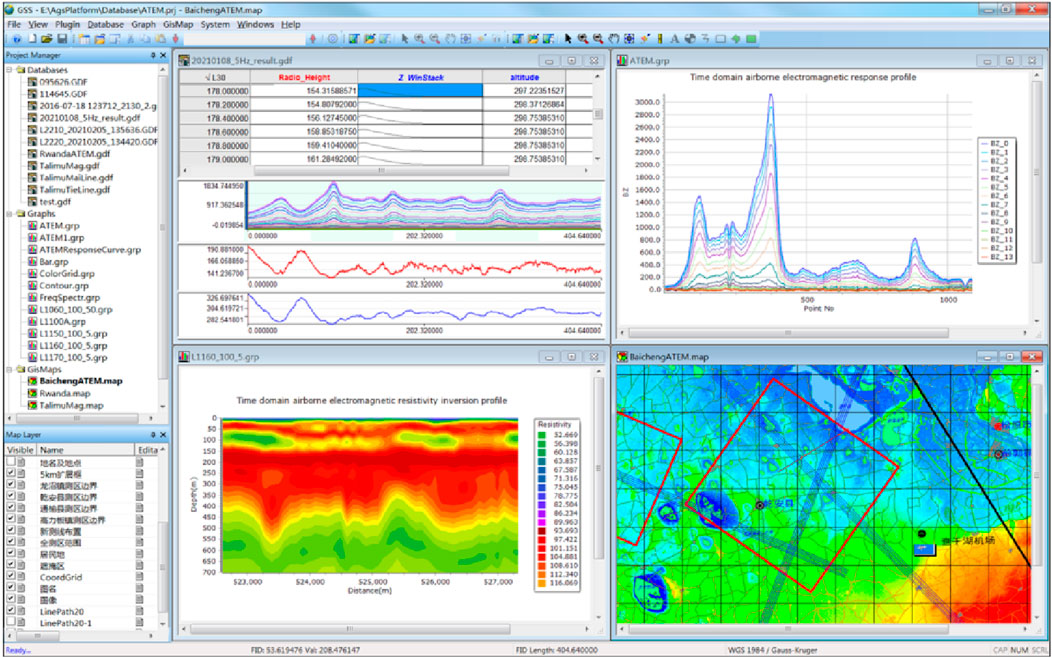The height and width of the screenshot is (658, 1052).
Task: Click the Save icon in the toolbar
Action: pos(61,38)
